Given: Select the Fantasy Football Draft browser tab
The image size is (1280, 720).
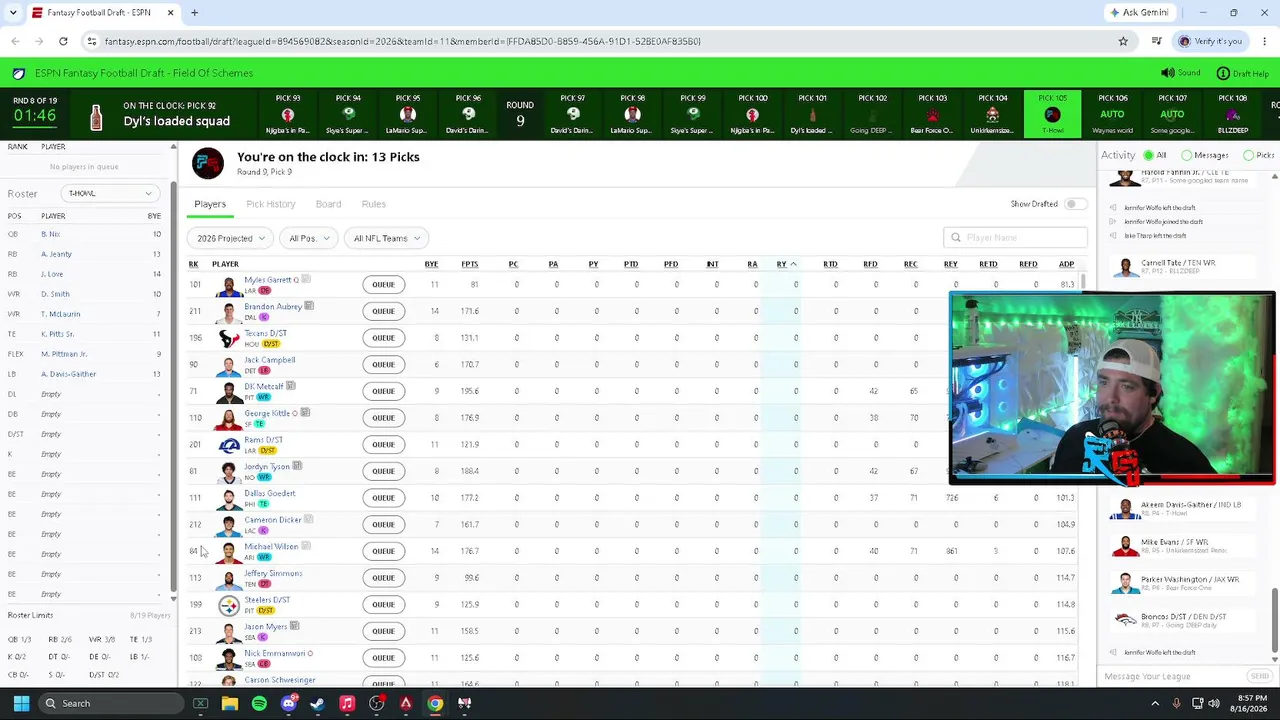Looking at the screenshot, I should 102,13.
